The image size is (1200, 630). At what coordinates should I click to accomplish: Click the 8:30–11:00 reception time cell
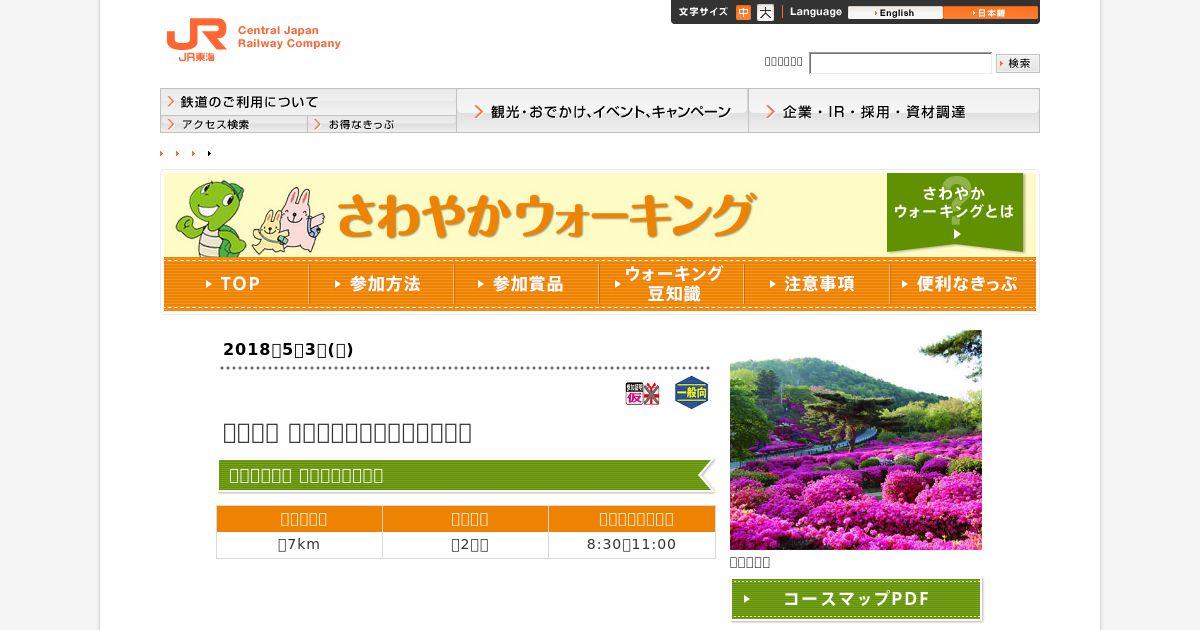point(632,545)
